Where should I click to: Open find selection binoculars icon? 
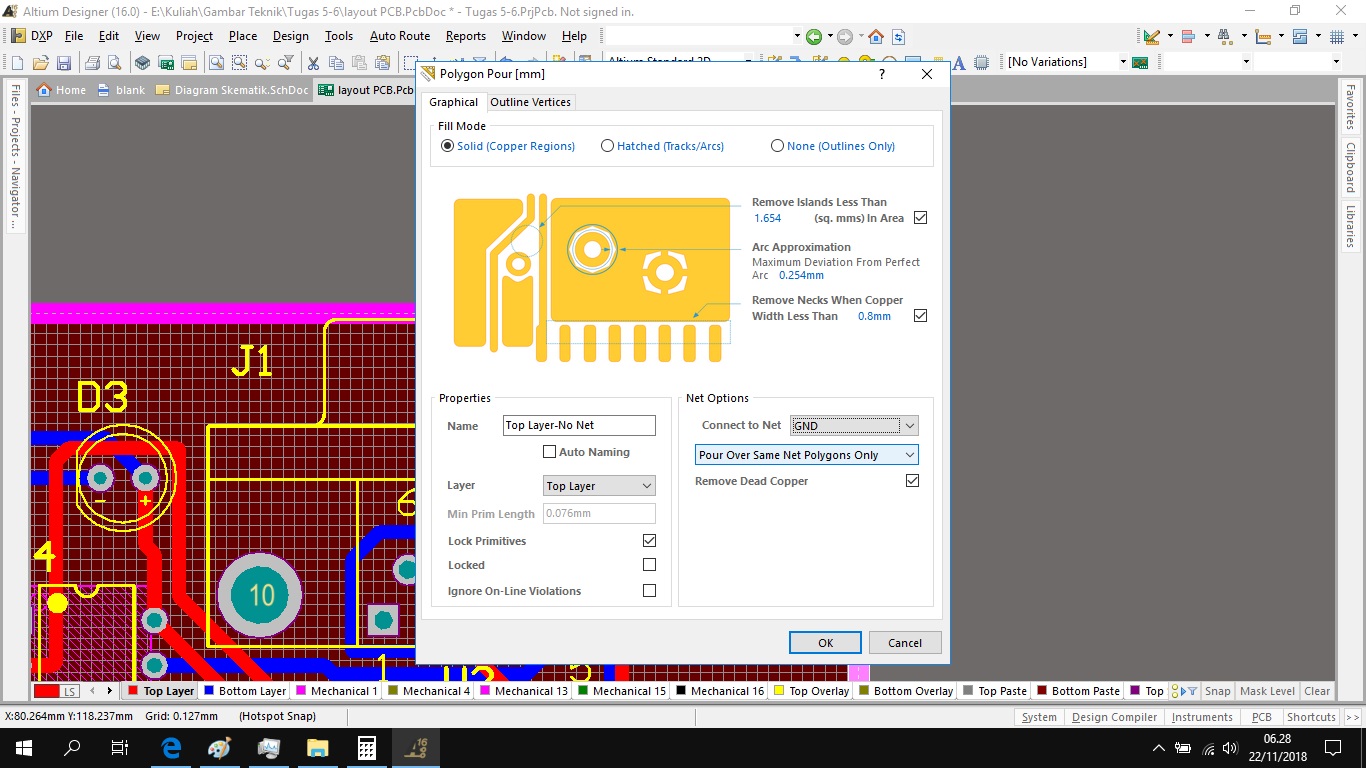pyautogui.click(x=1226, y=36)
